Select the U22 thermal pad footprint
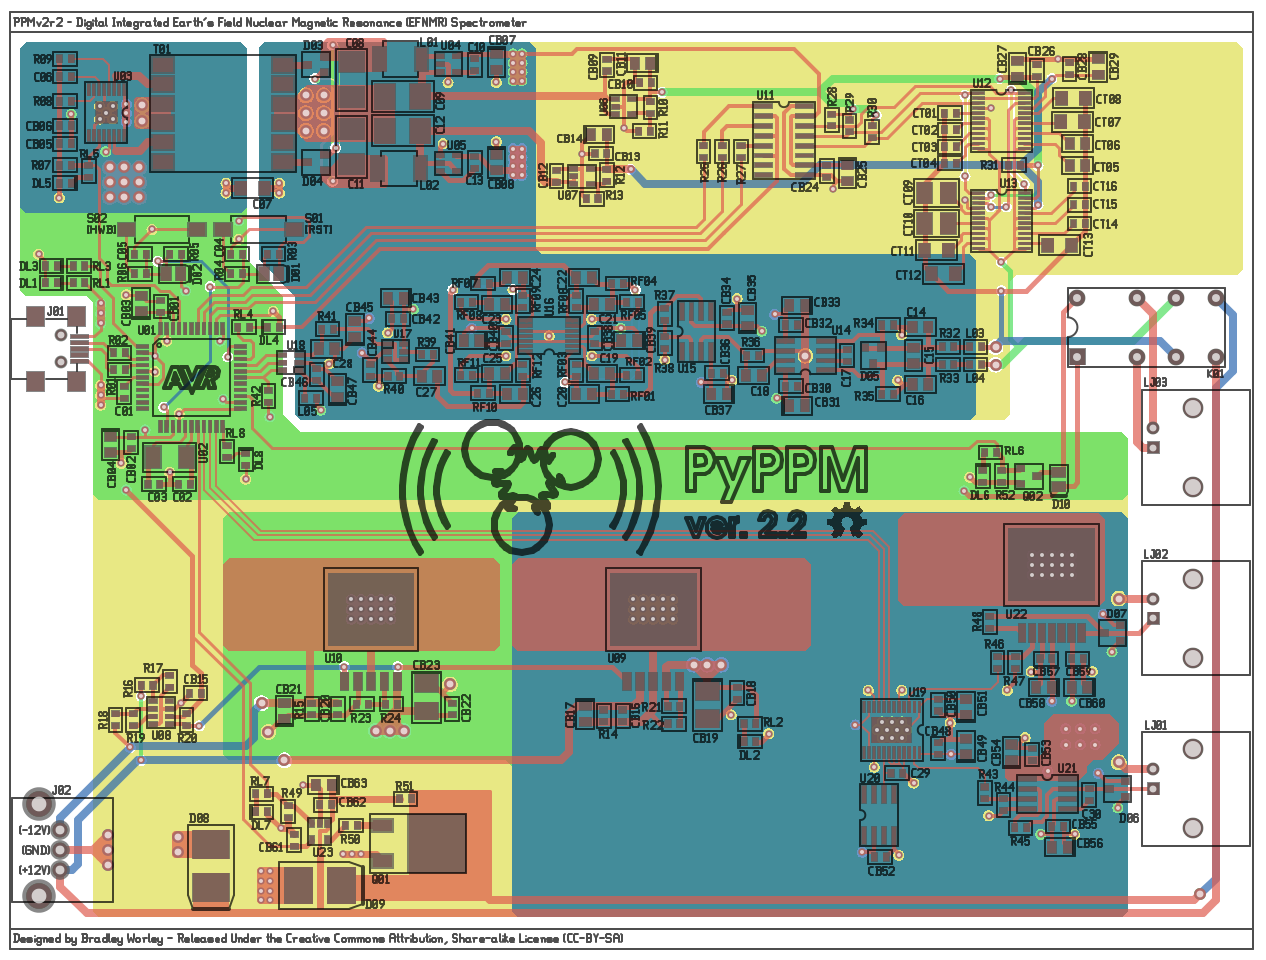This screenshot has width=1266, height=960. (1051, 565)
